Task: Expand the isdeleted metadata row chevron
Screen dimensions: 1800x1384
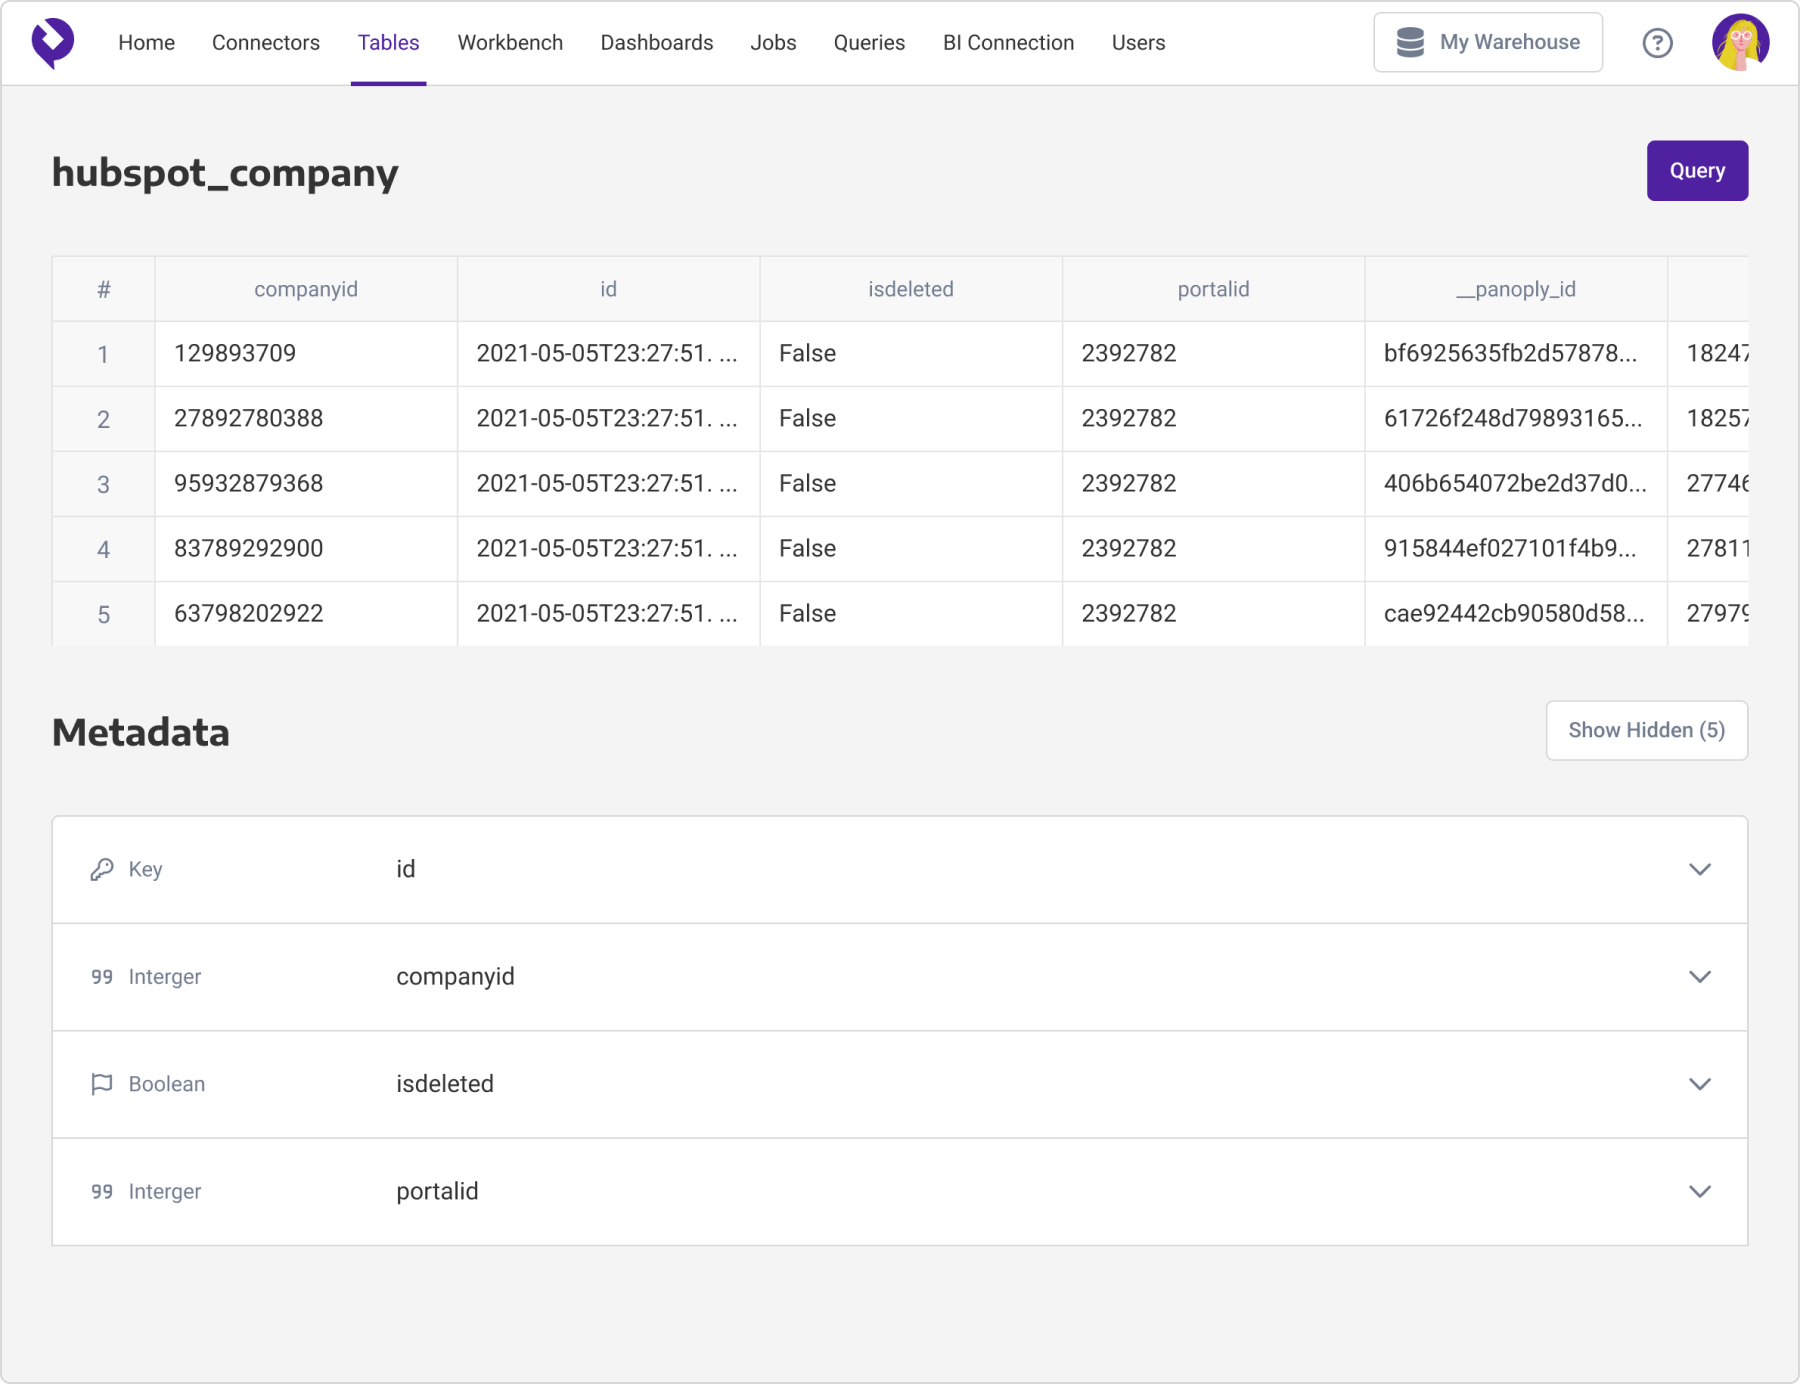Action: (1700, 1084)
